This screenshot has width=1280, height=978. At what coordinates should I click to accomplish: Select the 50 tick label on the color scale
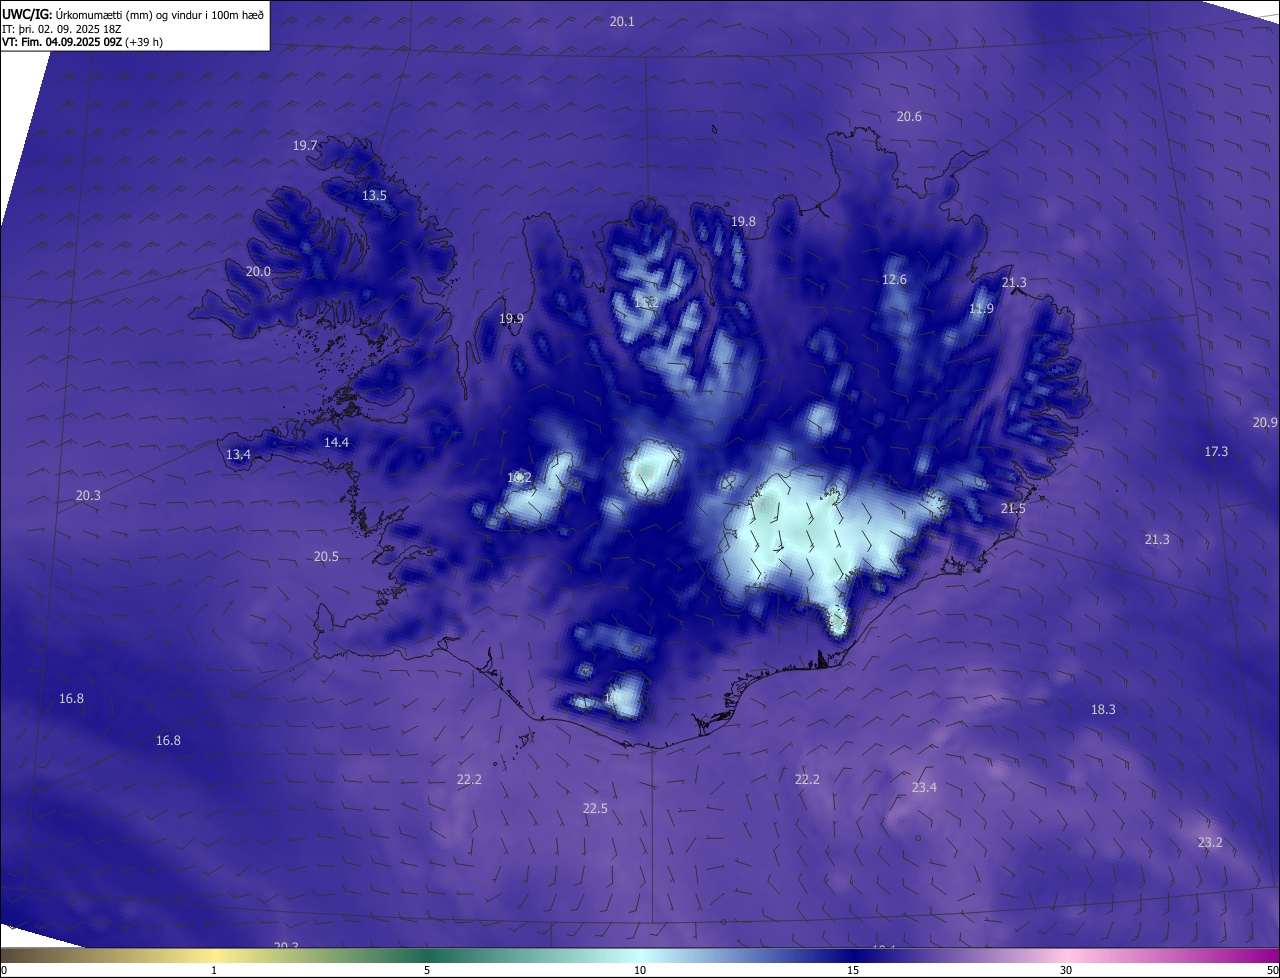pos(1272,971)
